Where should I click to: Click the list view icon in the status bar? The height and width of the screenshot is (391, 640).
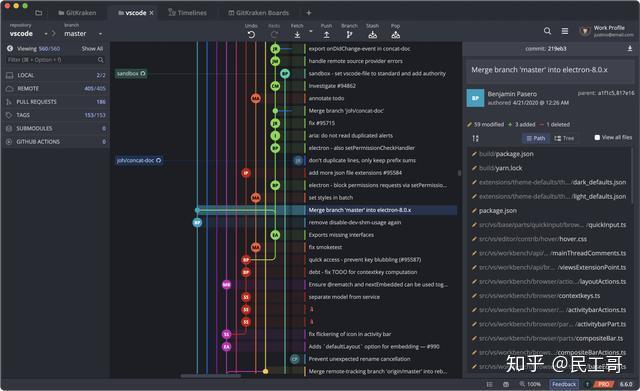point(489,384)
